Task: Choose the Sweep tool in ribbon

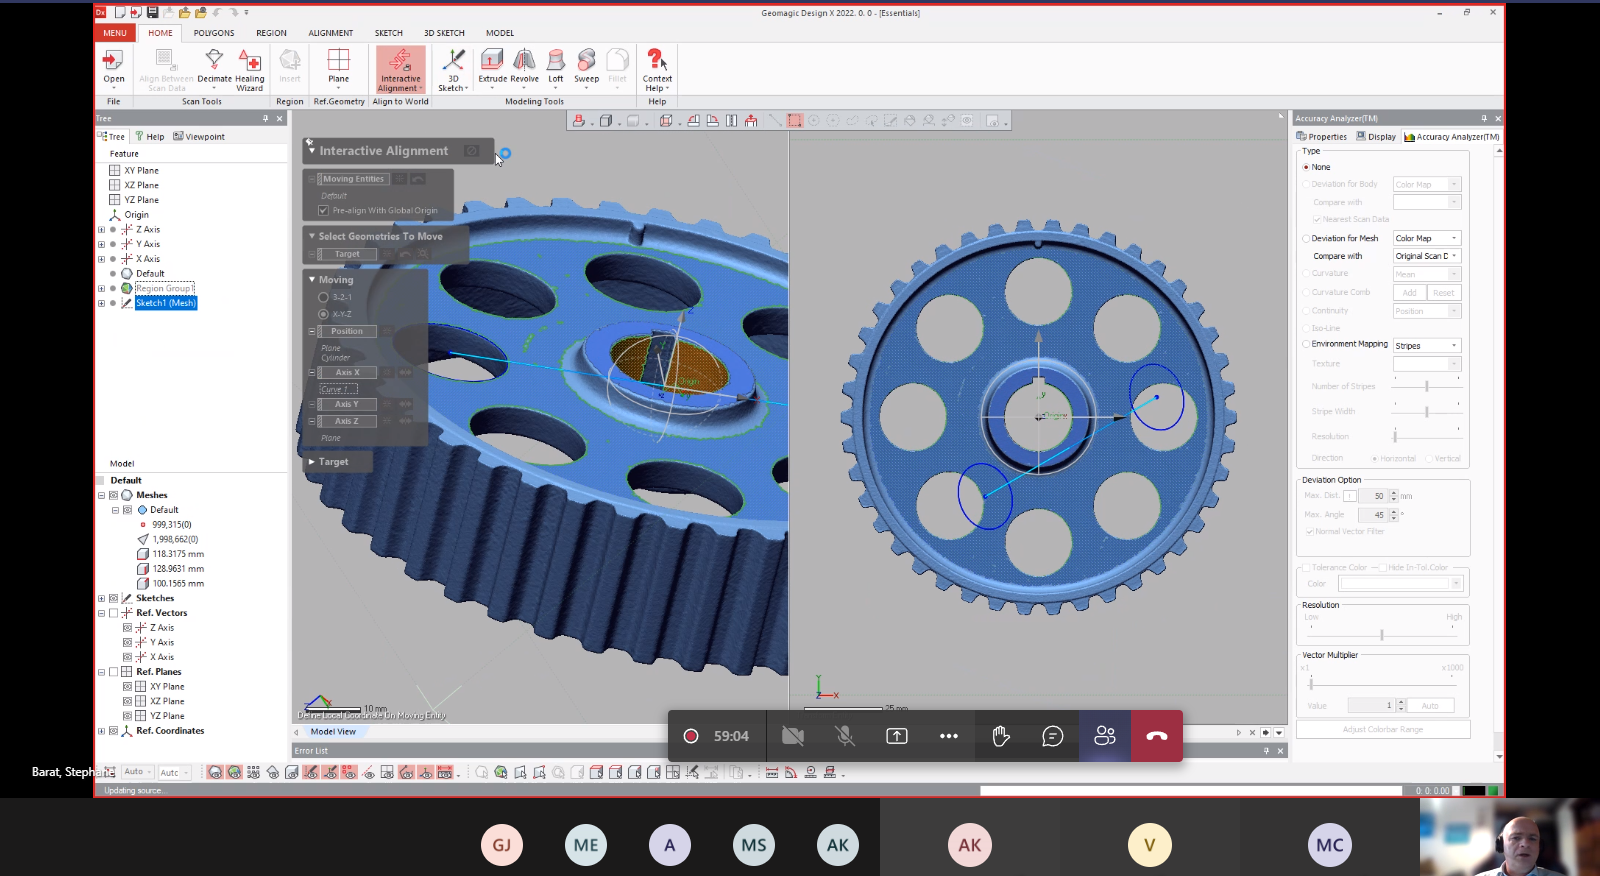Action: tap(586, 65)
